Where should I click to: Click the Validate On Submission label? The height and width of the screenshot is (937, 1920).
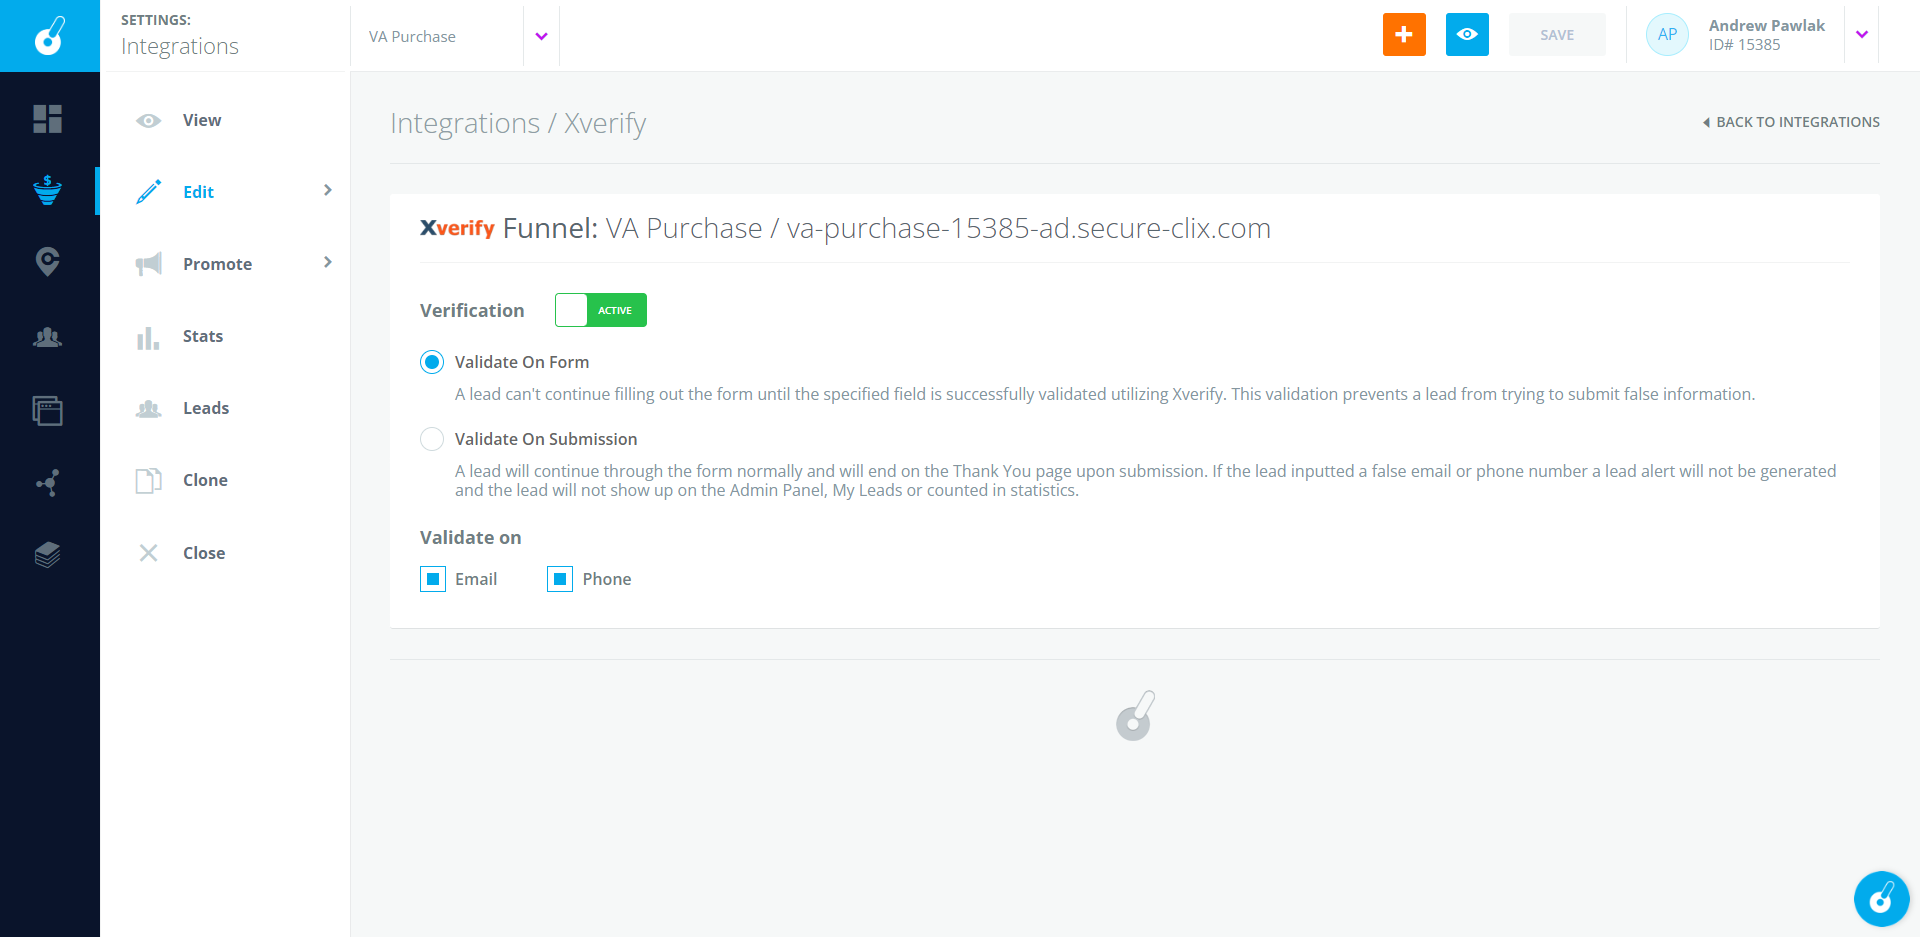546,439
